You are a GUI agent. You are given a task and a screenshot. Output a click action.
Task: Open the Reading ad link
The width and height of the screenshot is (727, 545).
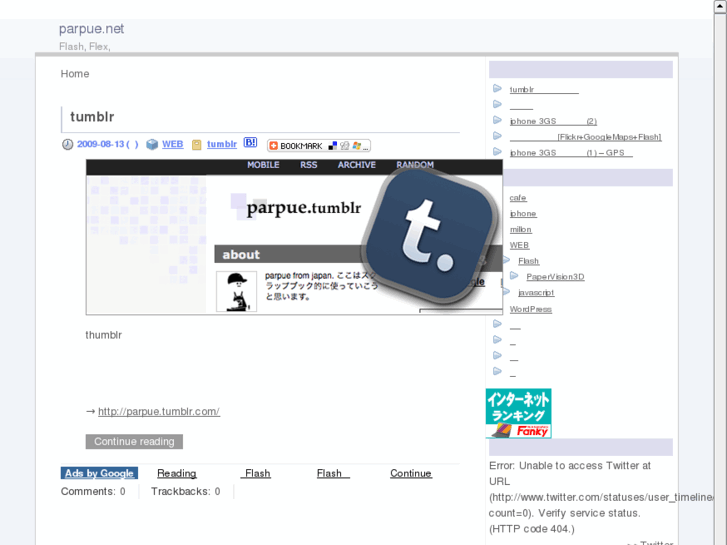[177, 474]
